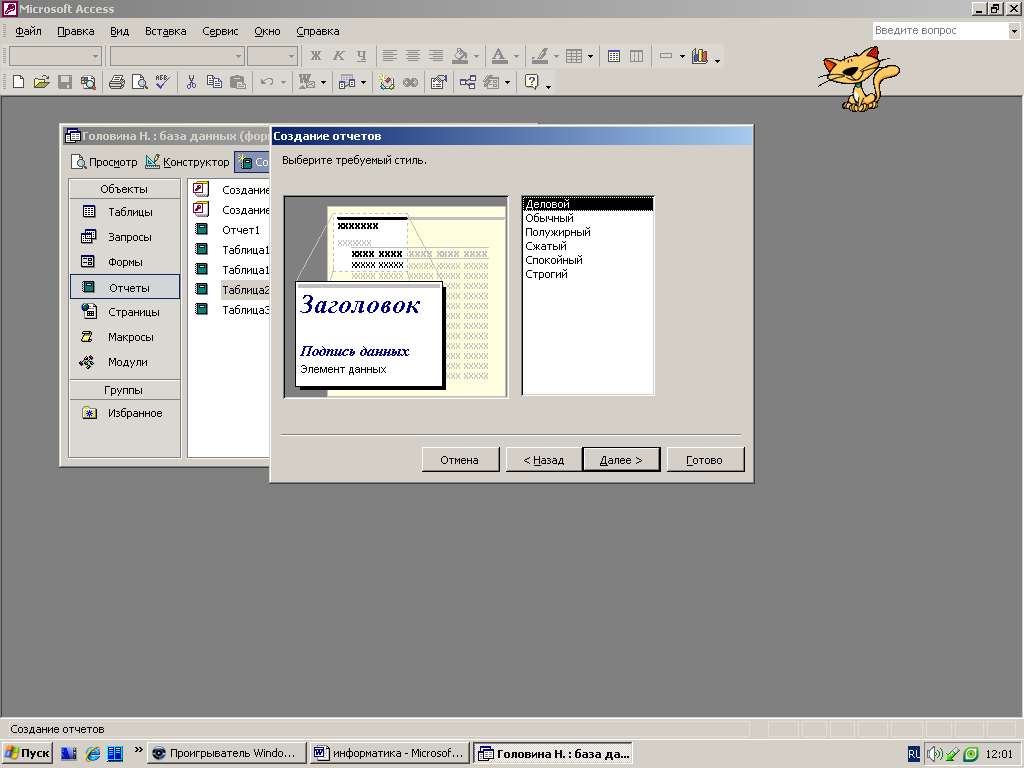
Task: Open Таблицы in the Objects pane
Action: click(x=124, y=212)
